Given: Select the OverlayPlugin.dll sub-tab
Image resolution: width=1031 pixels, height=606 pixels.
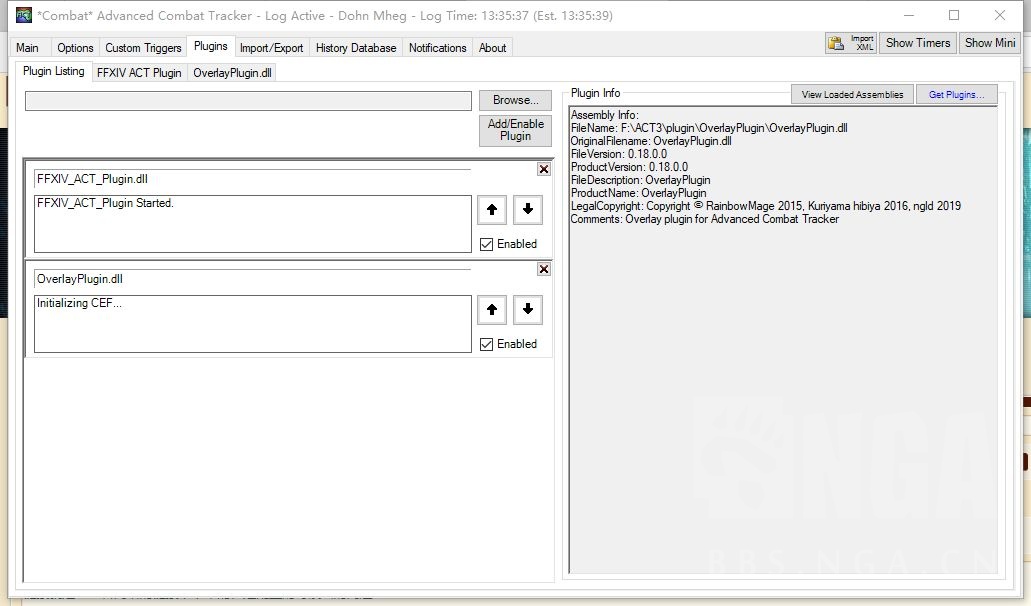Looking at the screenshot, I should point(232,73).
